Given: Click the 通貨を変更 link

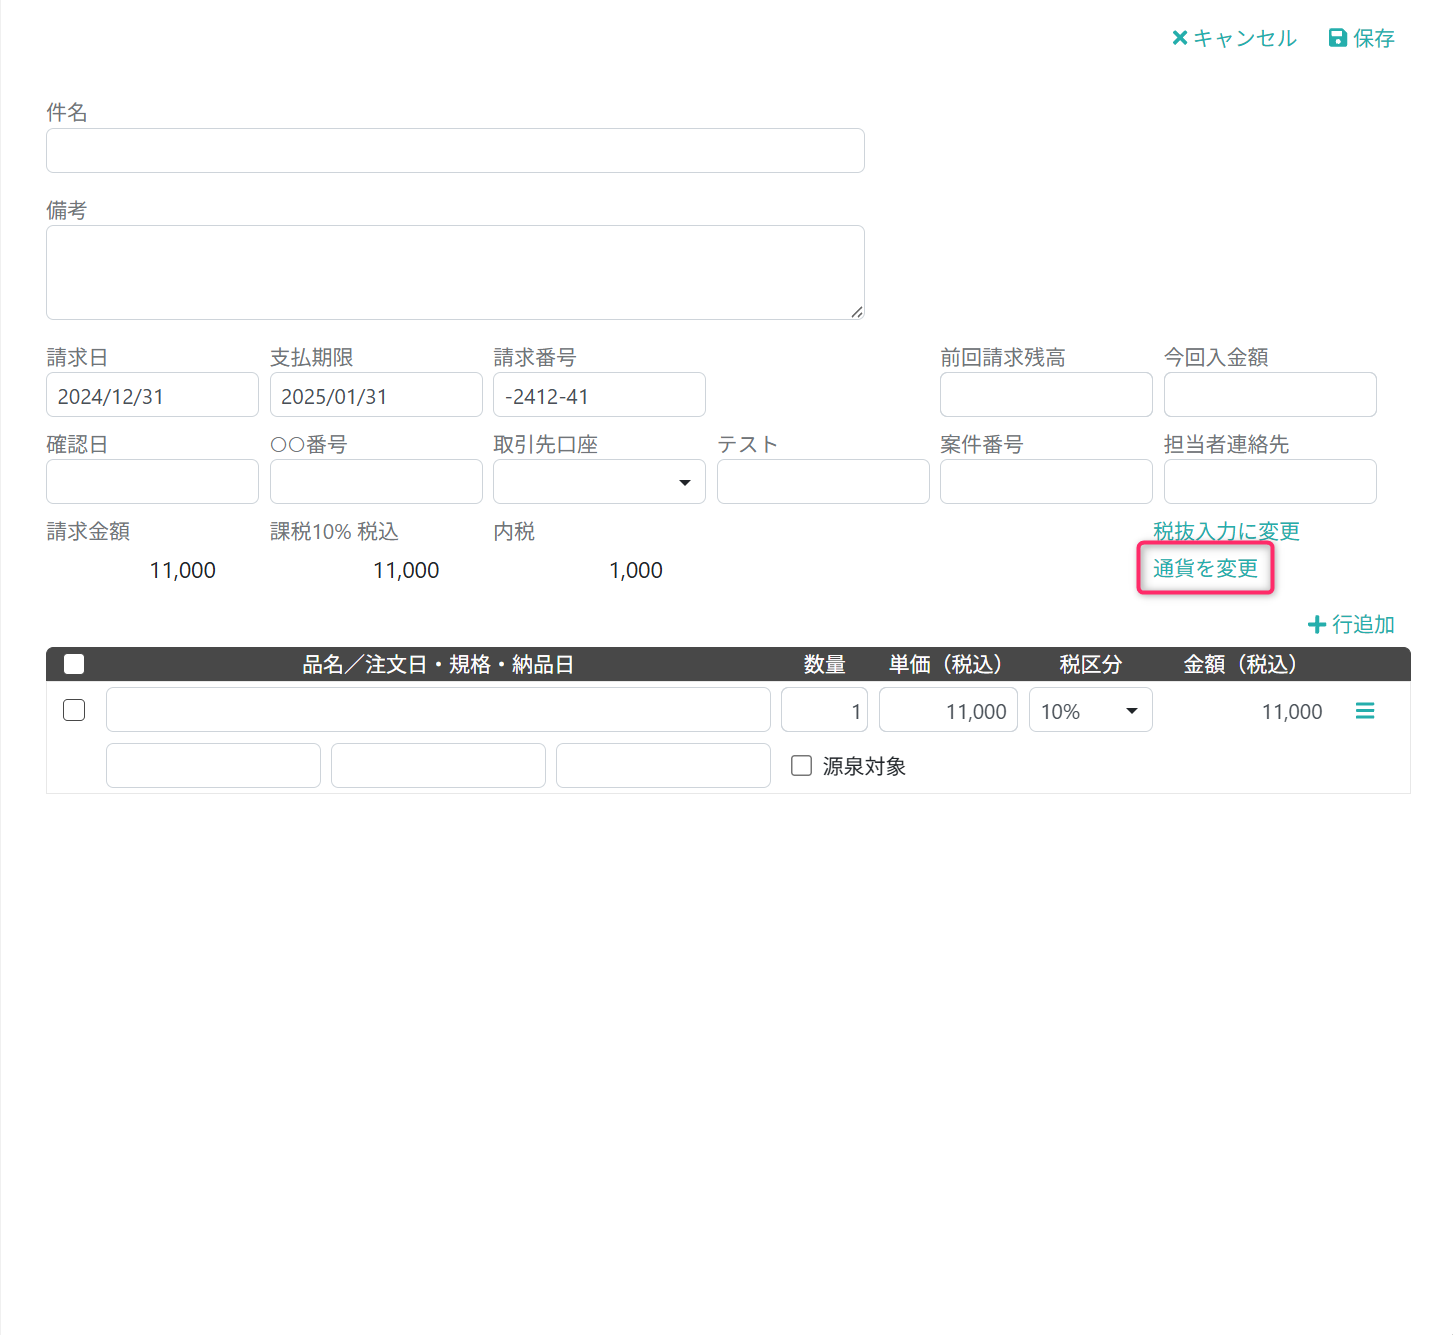Looking at the screenshot, I should click(1205, 568).
